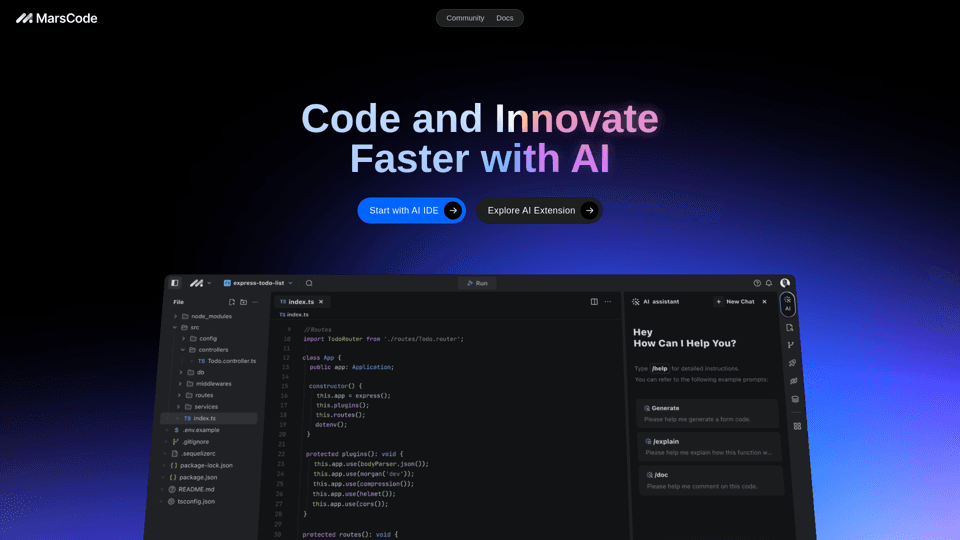Expand the dropdown arrow beside IDE MarsCode logo

[x=209, y=283]
